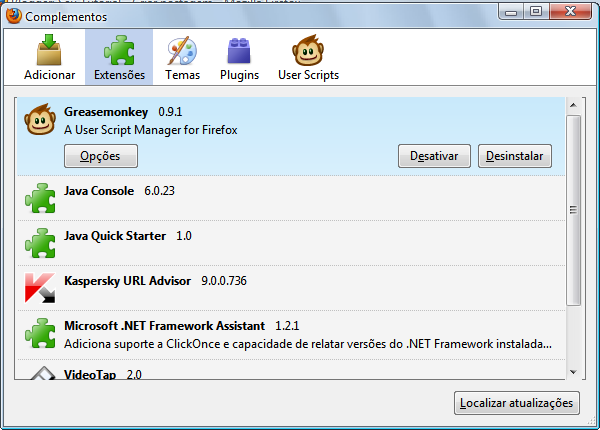Switch to the Adicionar tab label
Screen dimensions: 600x430
(x=49, y=75)
